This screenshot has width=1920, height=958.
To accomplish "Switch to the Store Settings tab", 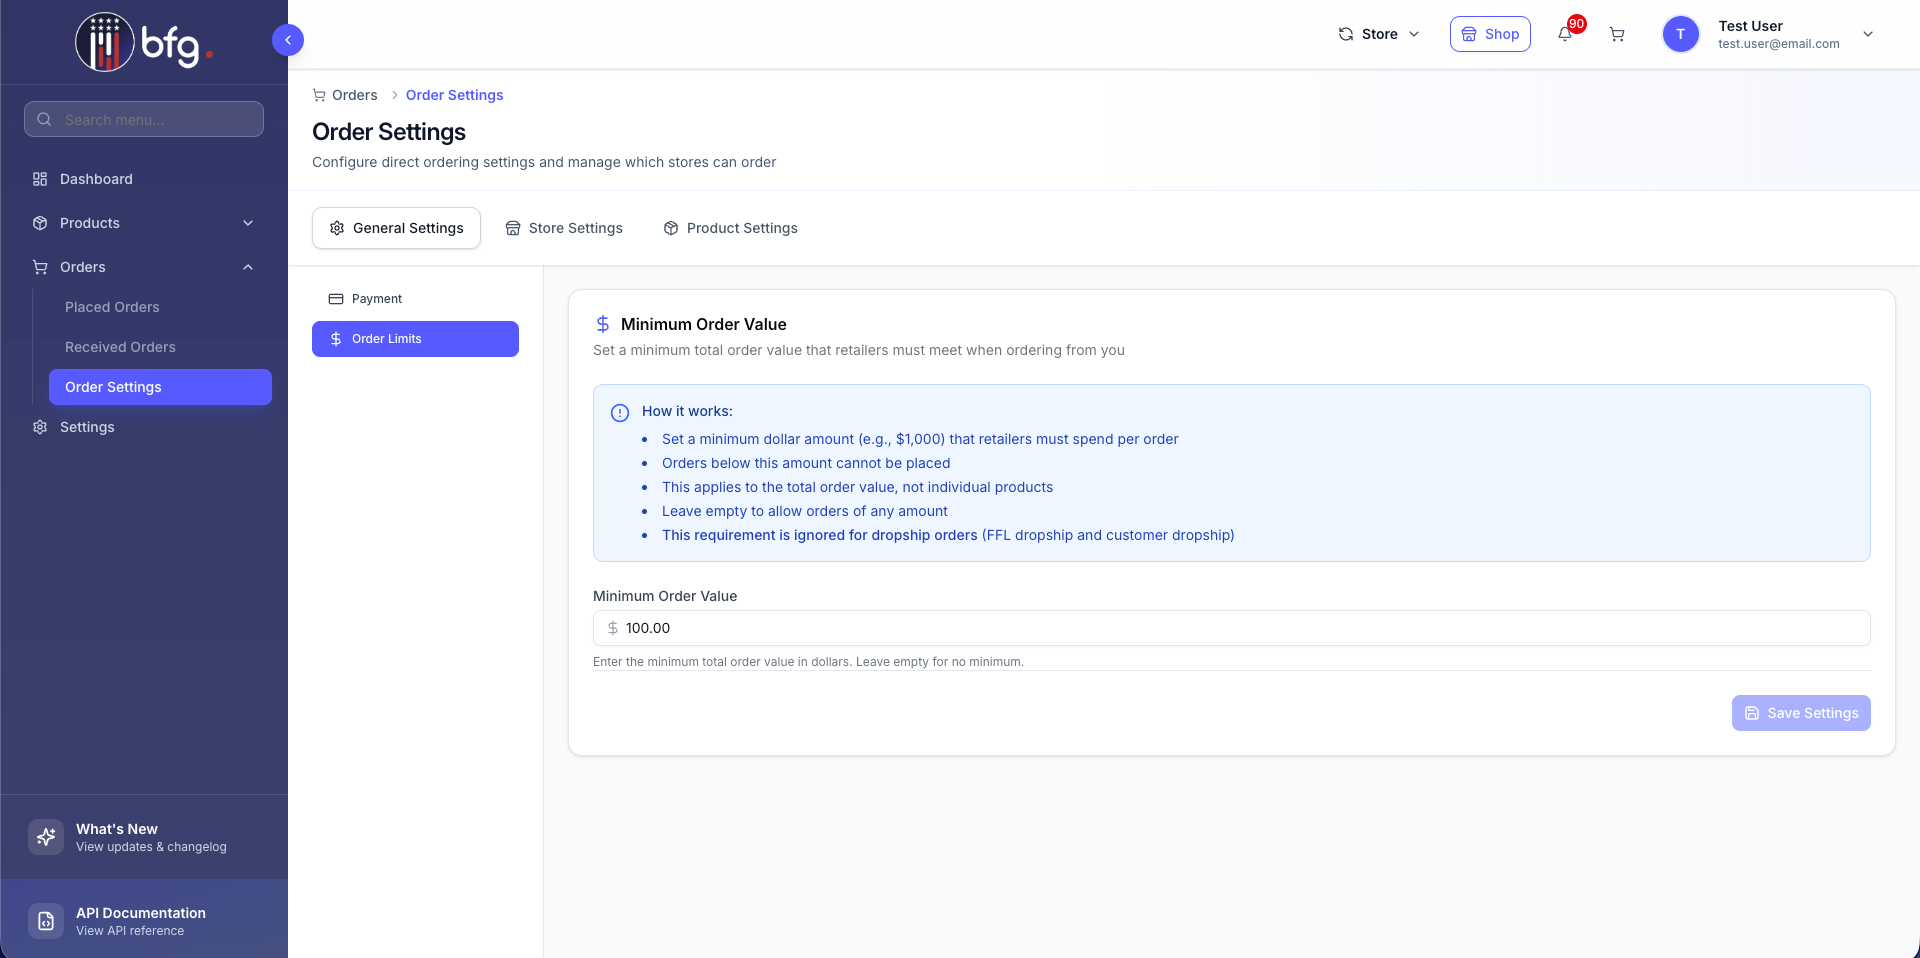I will pos(564,228).
